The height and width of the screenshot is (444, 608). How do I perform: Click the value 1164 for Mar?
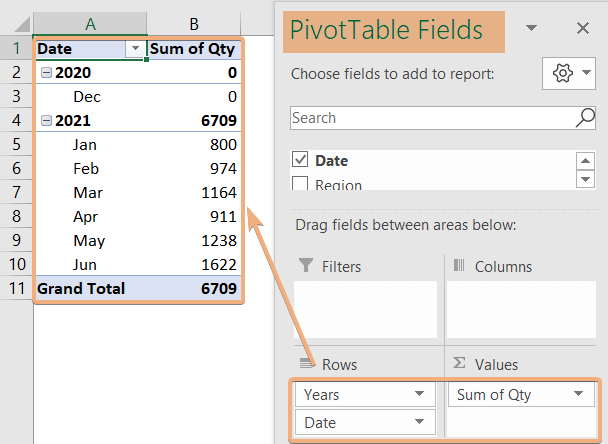pos(219,193)
